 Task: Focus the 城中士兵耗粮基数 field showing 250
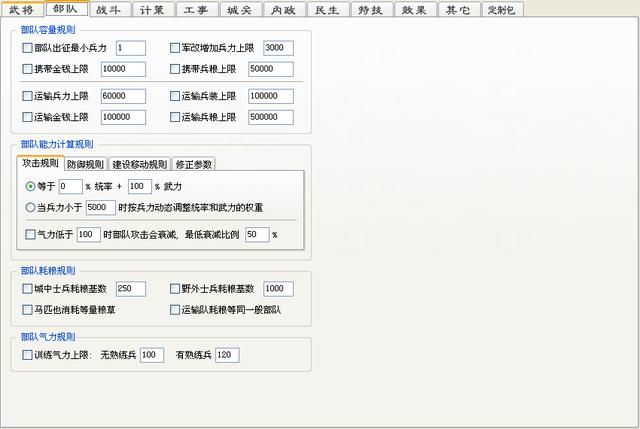(131, 289)
